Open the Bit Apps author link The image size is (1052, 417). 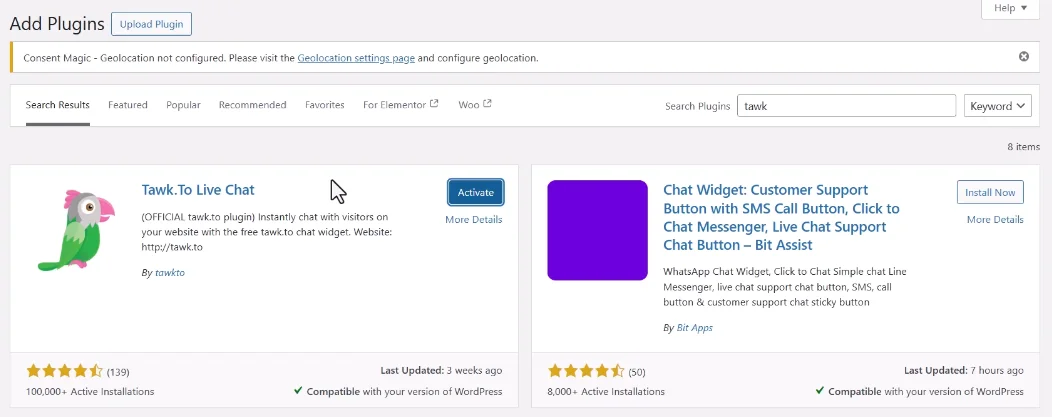pos(694,328)
